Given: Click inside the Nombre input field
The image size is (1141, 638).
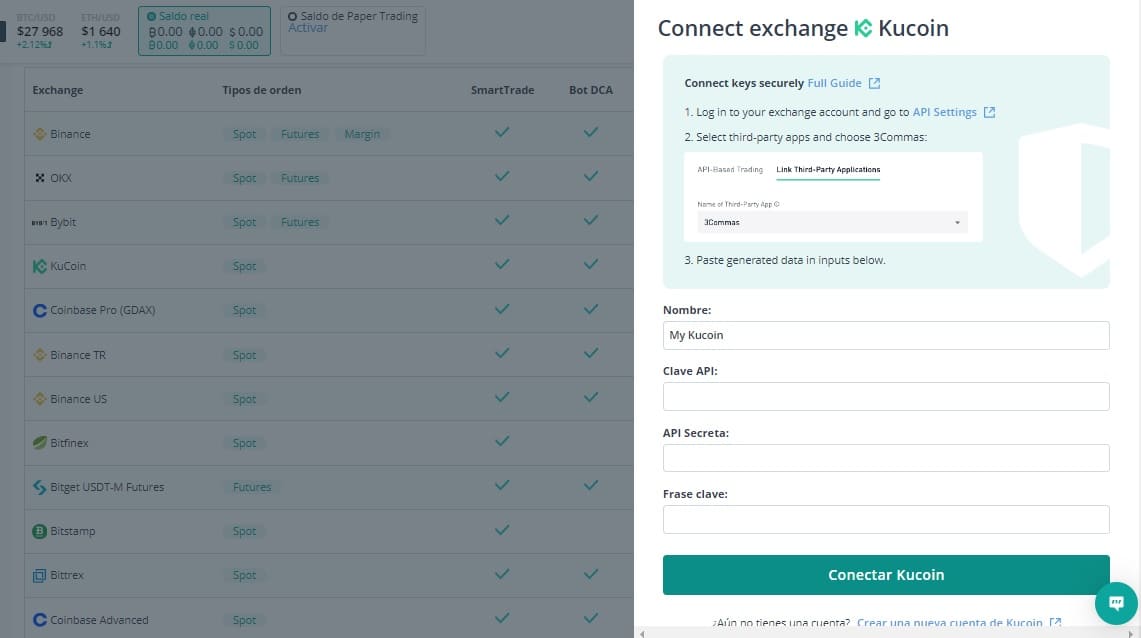Looking at the screenshot, I should pyautogui.click(x=886, y=335).
